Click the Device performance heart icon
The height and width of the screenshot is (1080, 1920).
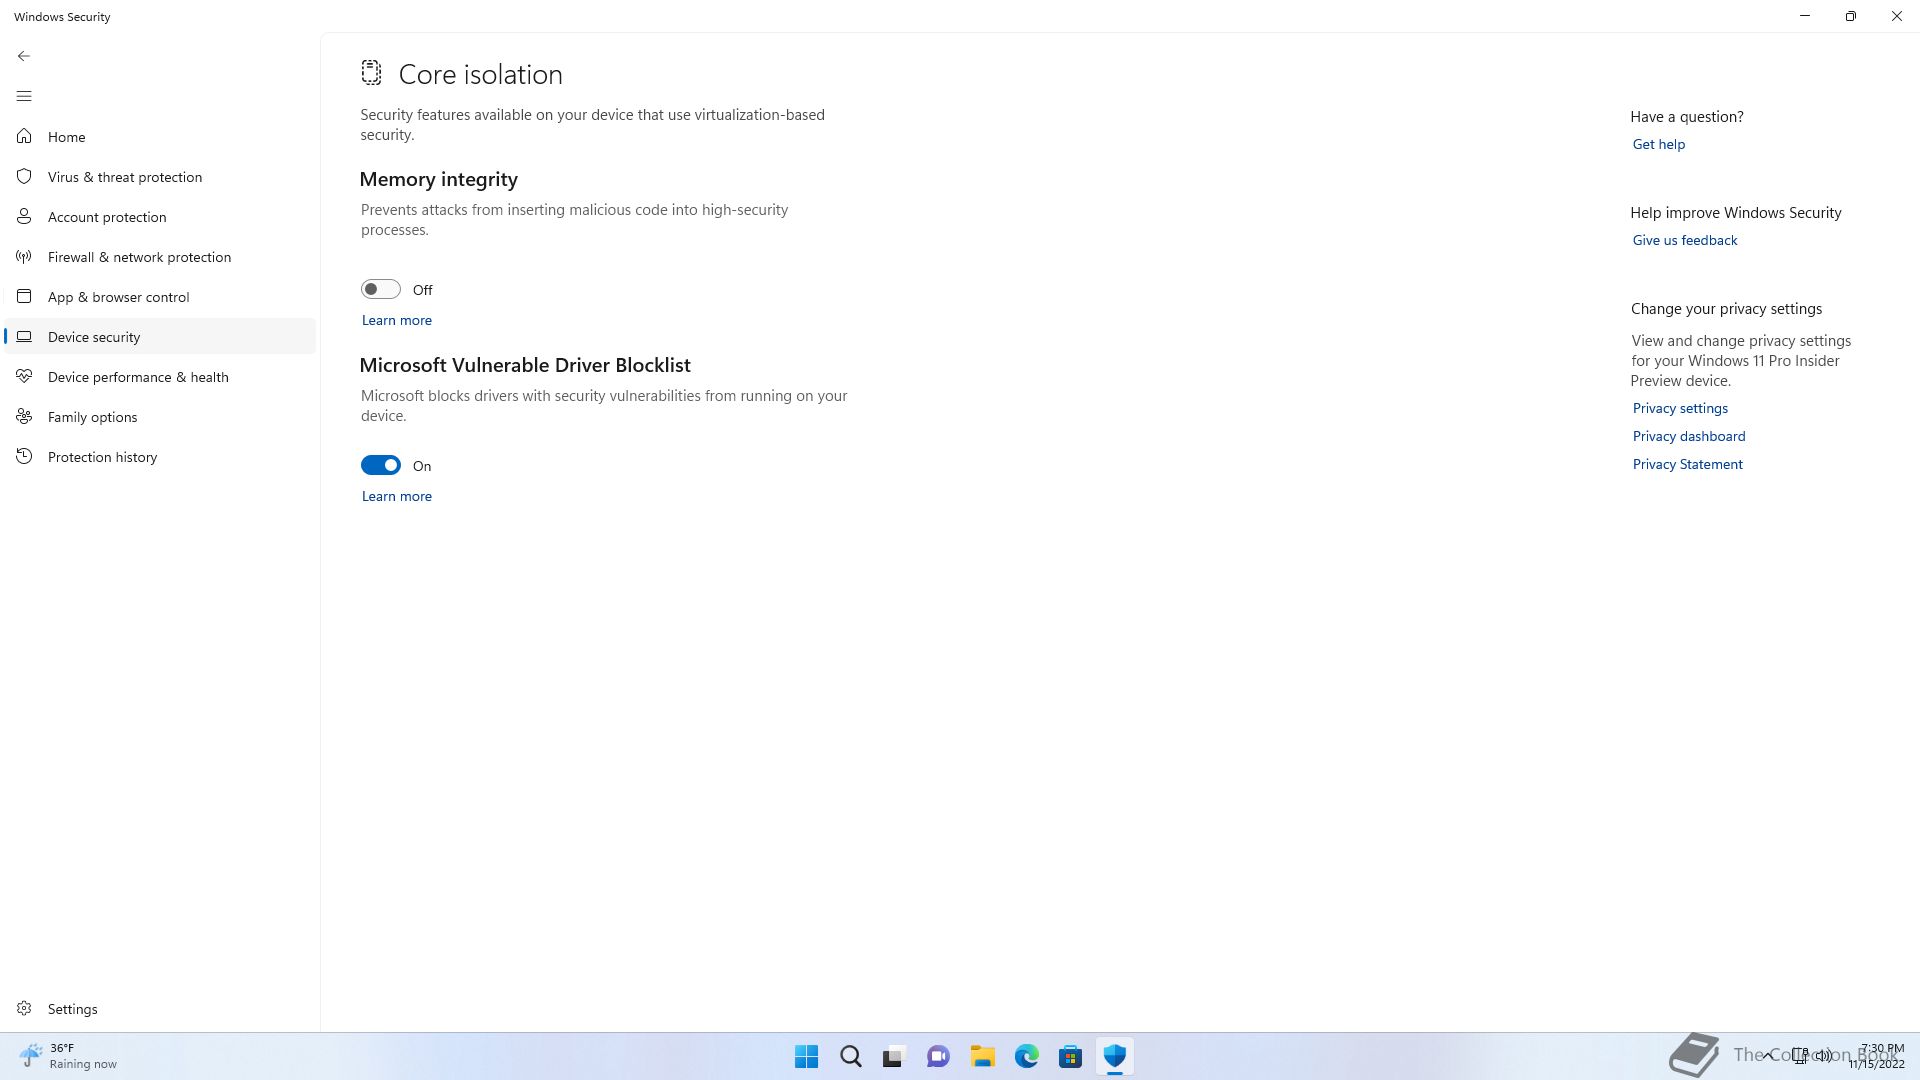[24, 376]
